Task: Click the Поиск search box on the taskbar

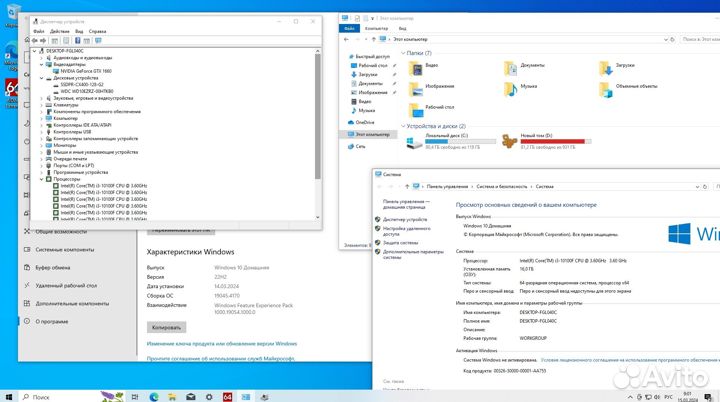Action: point(60,396)
